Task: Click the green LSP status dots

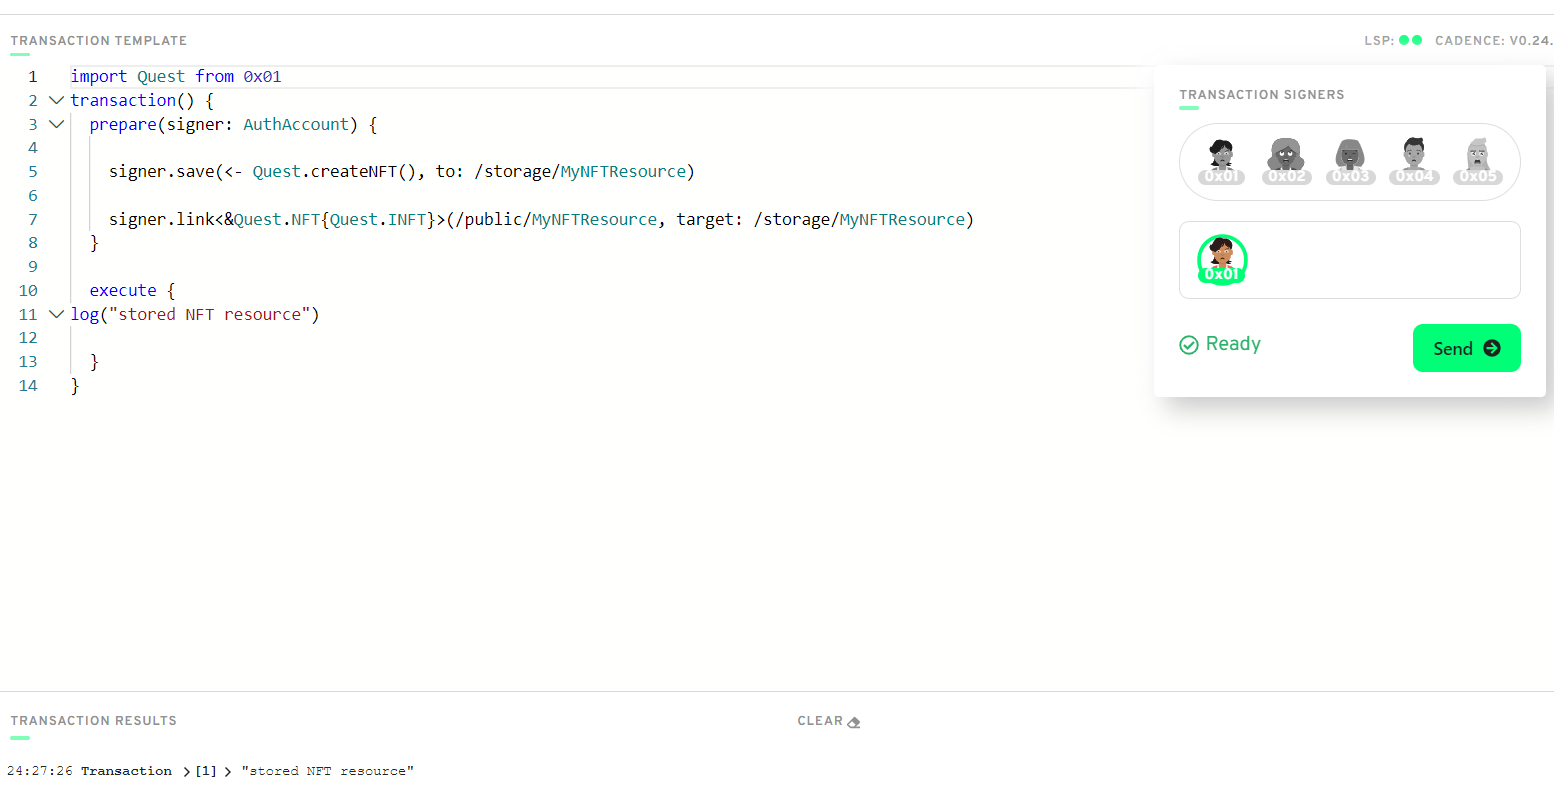Action: coord(1410,40)
